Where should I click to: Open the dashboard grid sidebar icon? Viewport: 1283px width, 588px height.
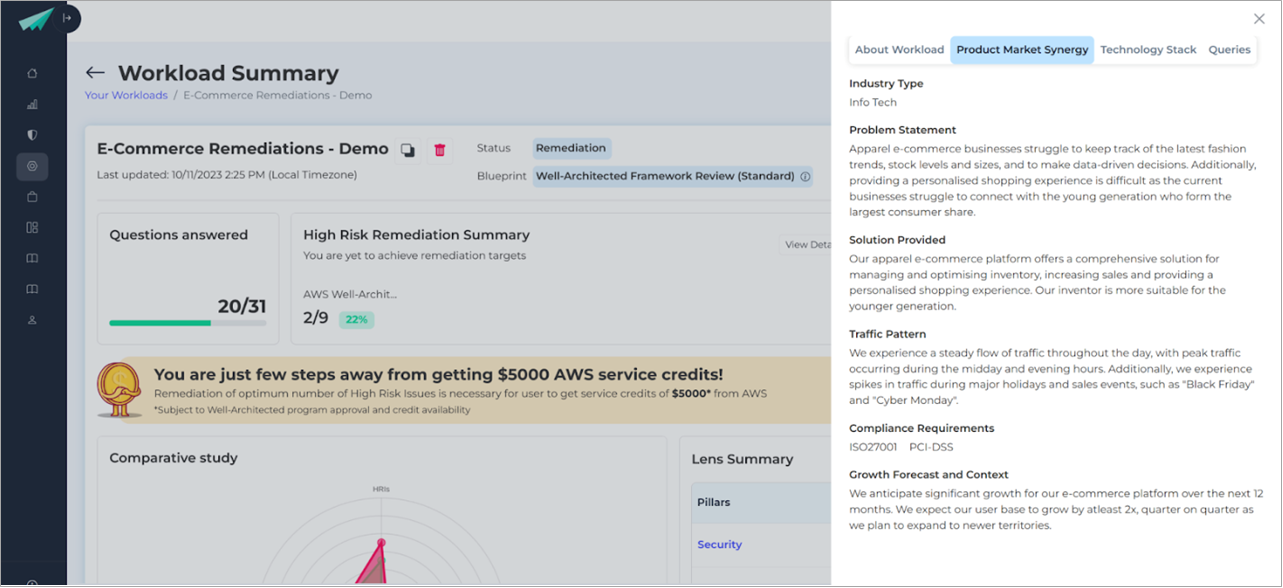click(32, 228)
